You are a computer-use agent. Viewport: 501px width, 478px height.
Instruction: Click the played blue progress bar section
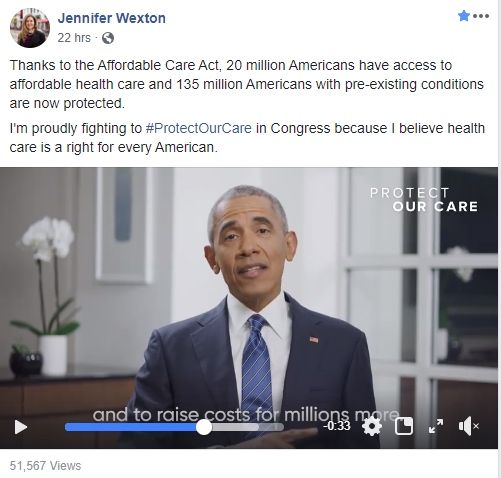(x=131, y=427)
